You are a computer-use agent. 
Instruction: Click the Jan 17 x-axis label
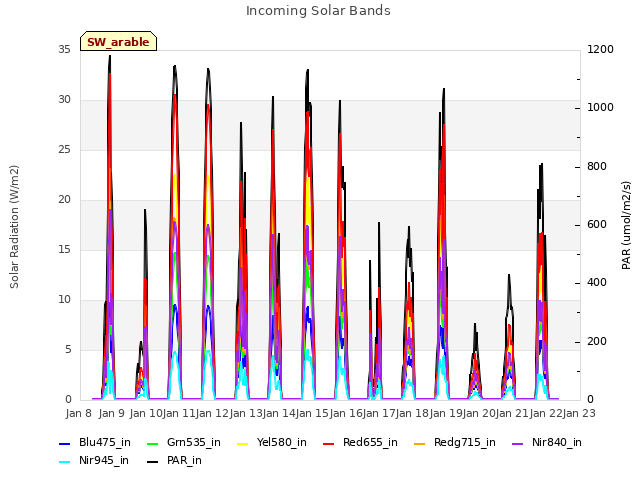[x=379, y=413]
